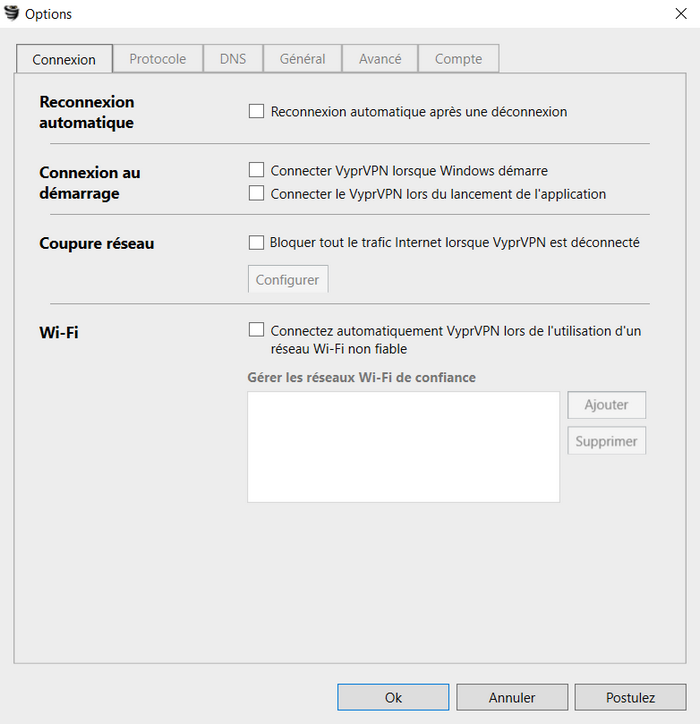Click inside the trusted Wi-Fi networks list box
Image resolution: width=700 pixels, height=724 pixels.
pos(404,447)
